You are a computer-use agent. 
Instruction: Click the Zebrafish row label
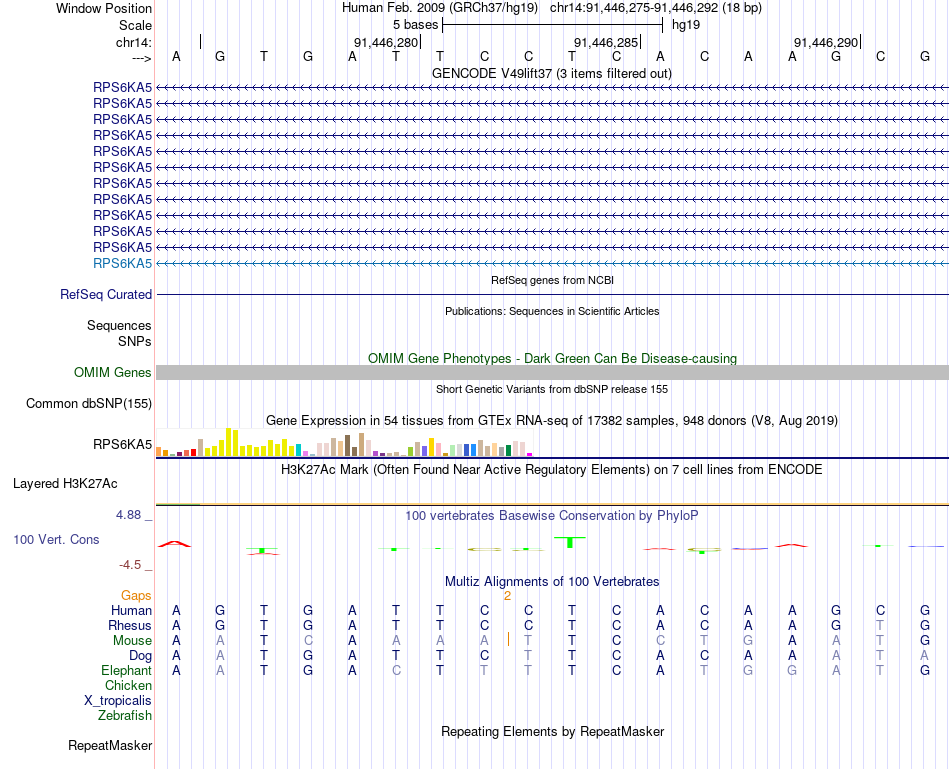125,715
